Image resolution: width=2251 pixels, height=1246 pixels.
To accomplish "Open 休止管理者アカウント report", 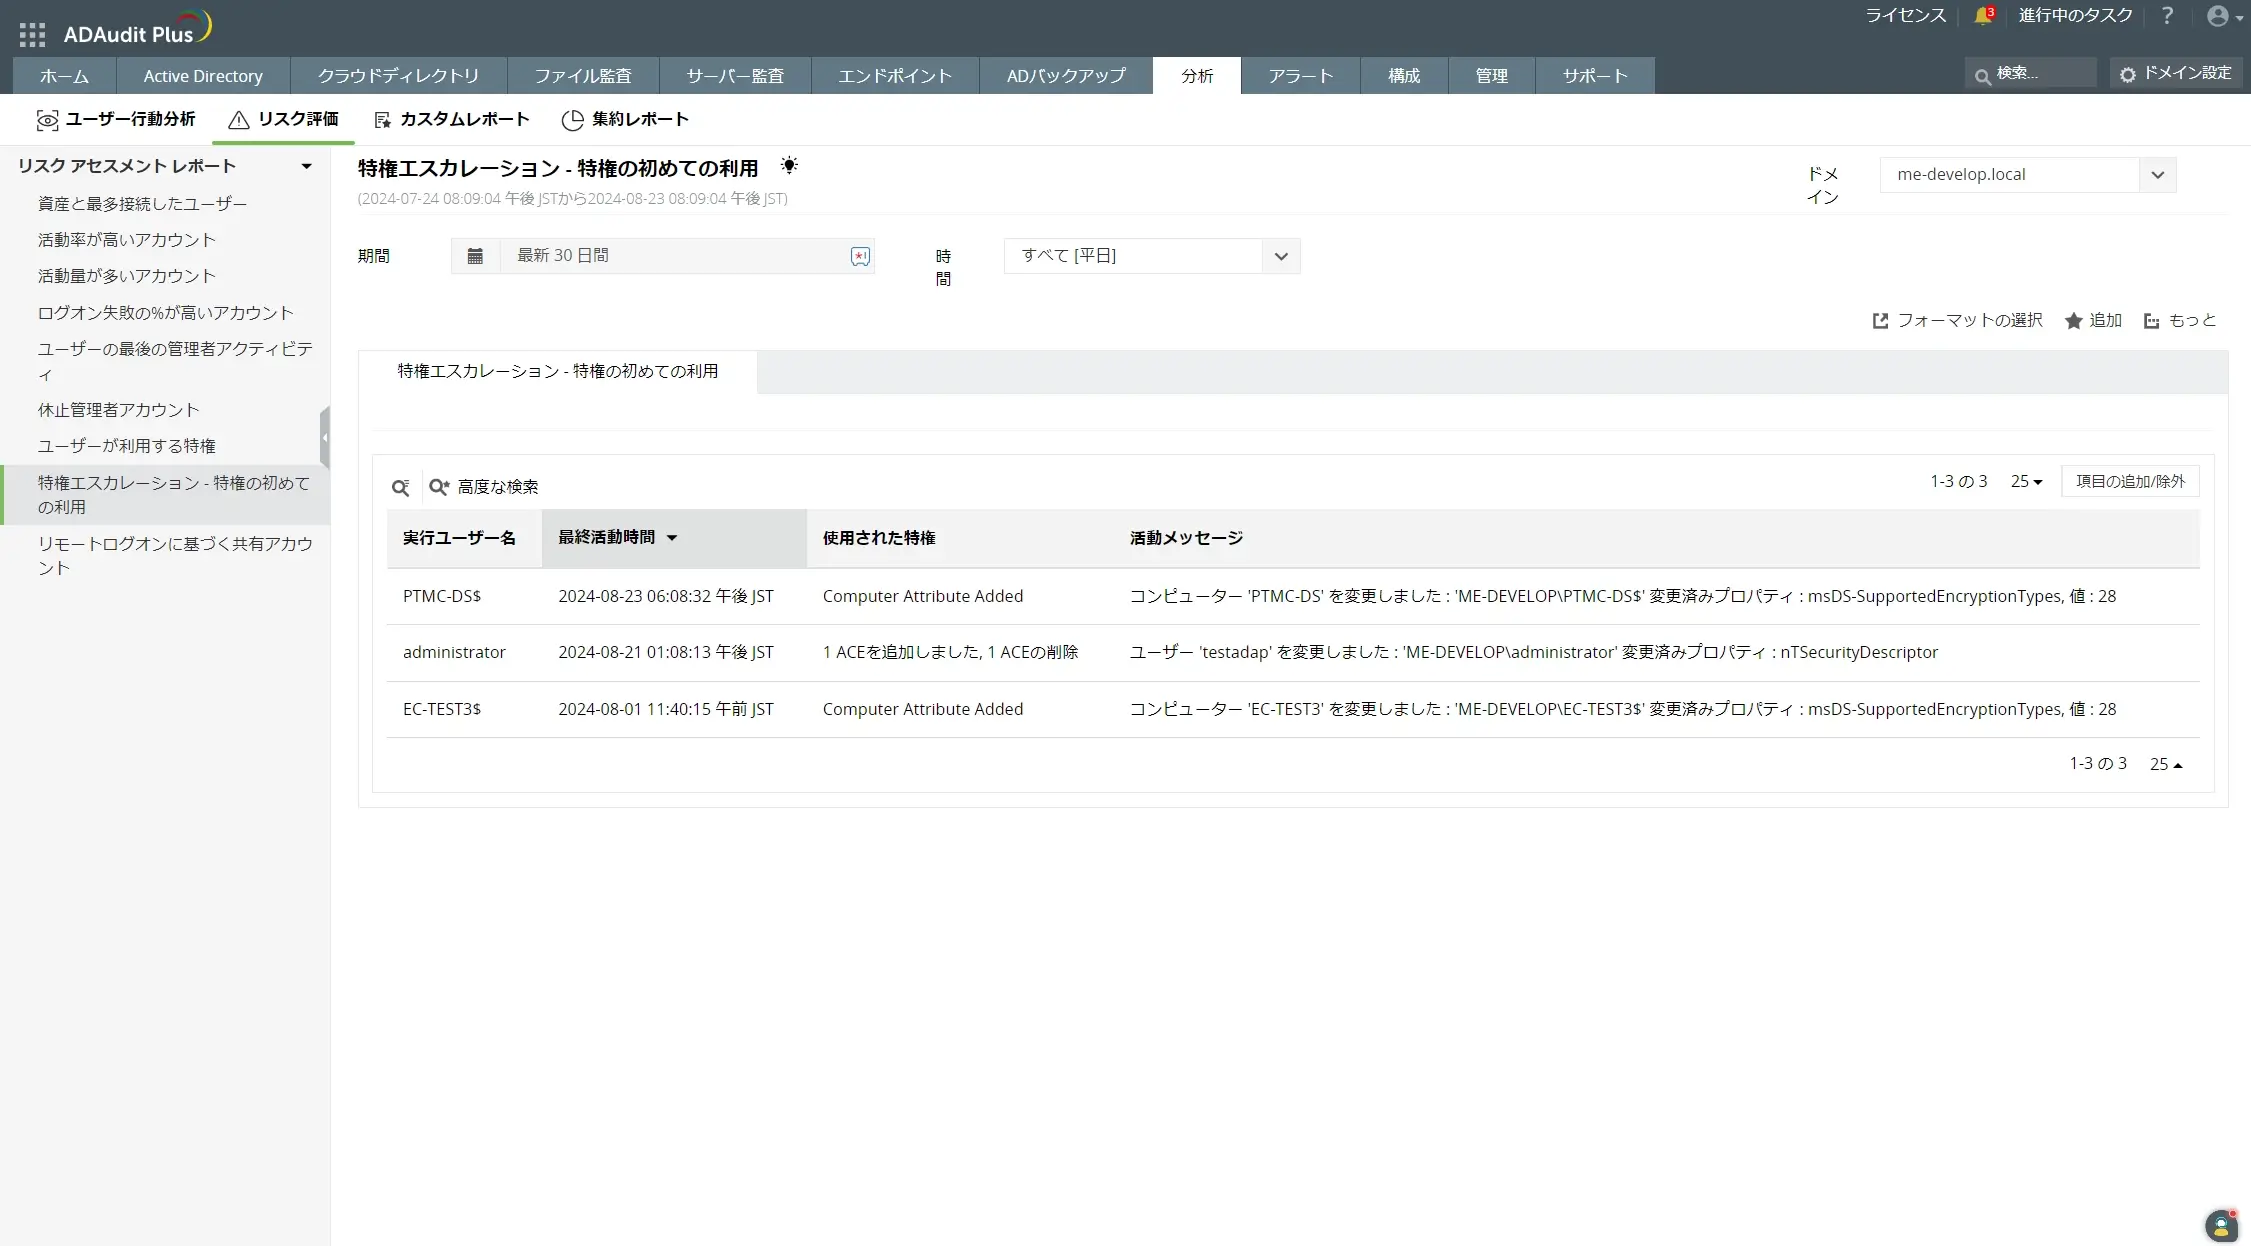I will pyautogui.click(x=118, y=410).
